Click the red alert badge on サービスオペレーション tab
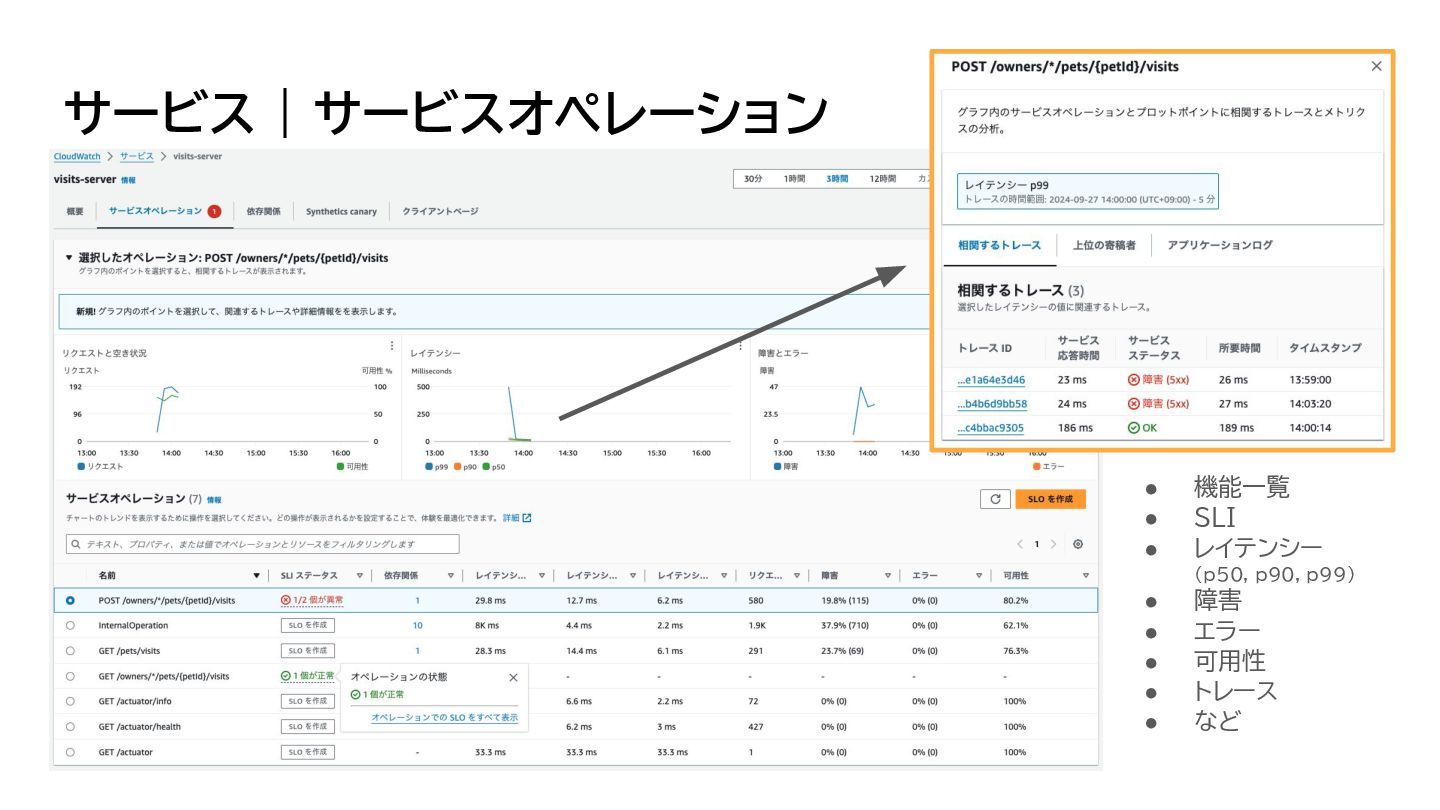The height and width of the screenshot is (810, 1440). (214, 211)
